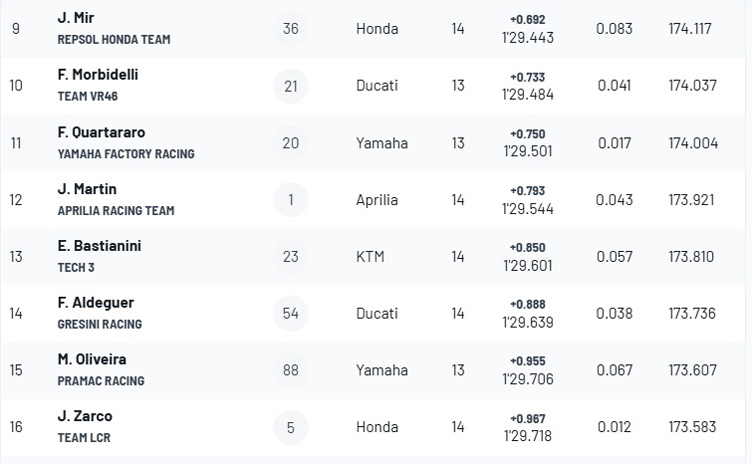This screenshot has width=752, height=464.
Task: Click rider number badge 88
Action: click(291, 370)
